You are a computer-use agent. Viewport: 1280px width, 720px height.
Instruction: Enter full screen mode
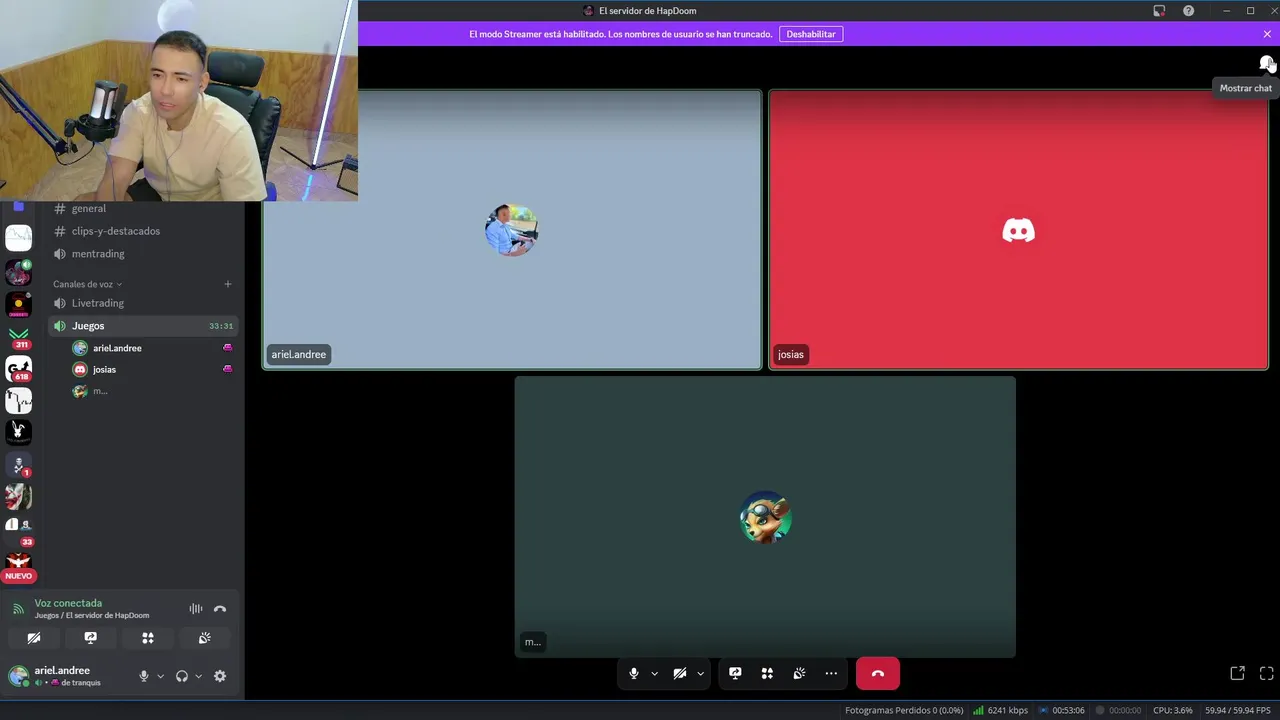tap(1266, 674)
